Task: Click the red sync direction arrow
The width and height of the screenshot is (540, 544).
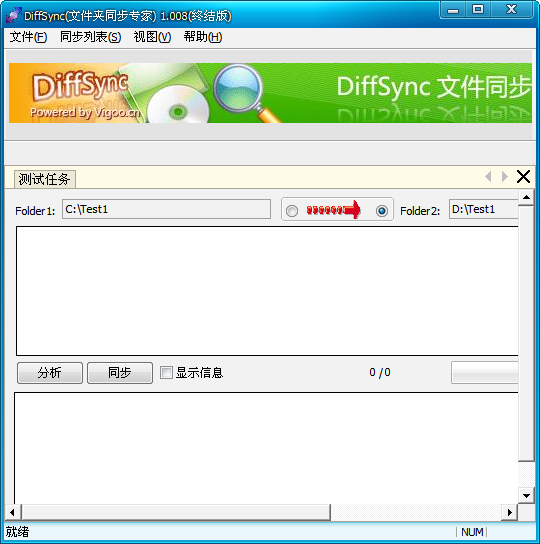Action: [x=334, y=210]
